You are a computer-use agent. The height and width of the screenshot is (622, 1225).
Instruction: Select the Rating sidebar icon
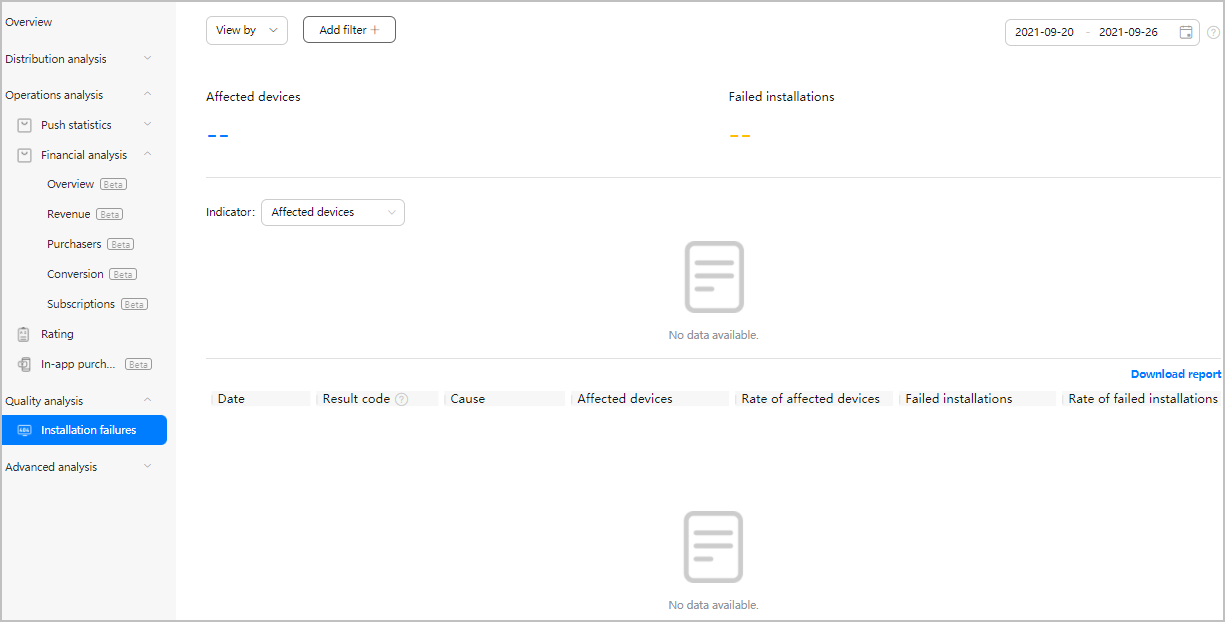click(23, 333)
